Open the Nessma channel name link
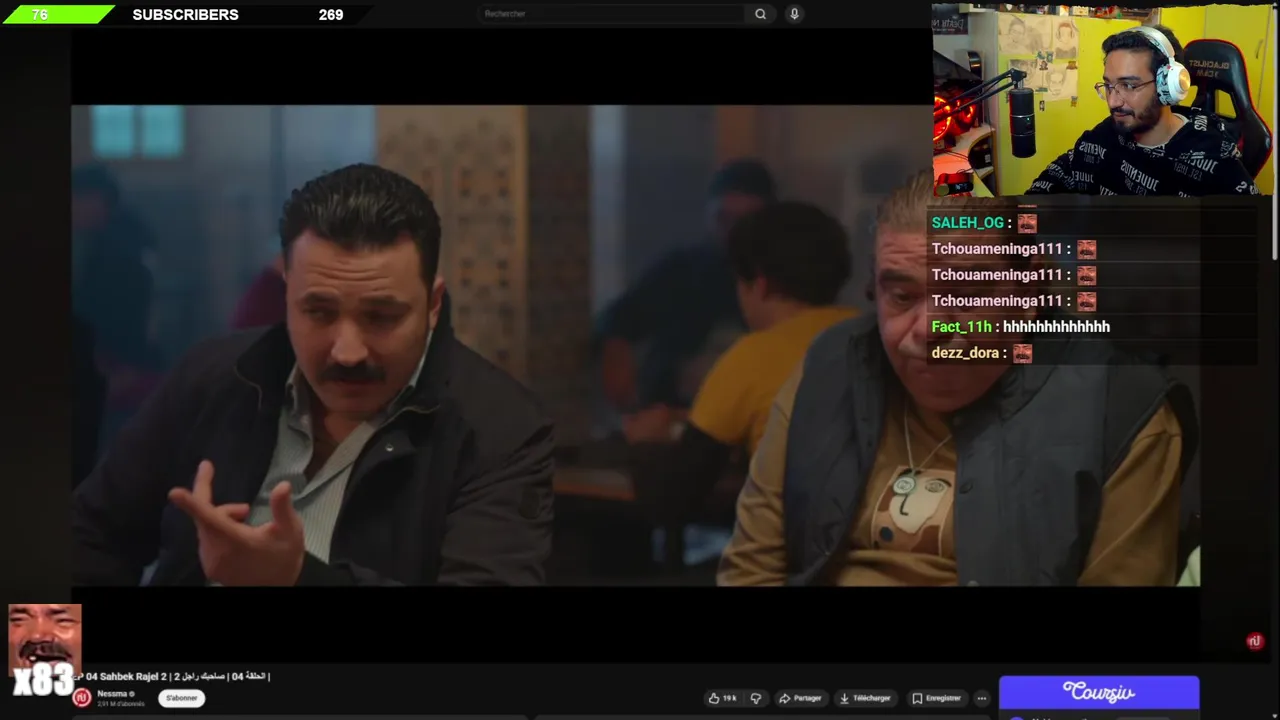 [112, 694]
